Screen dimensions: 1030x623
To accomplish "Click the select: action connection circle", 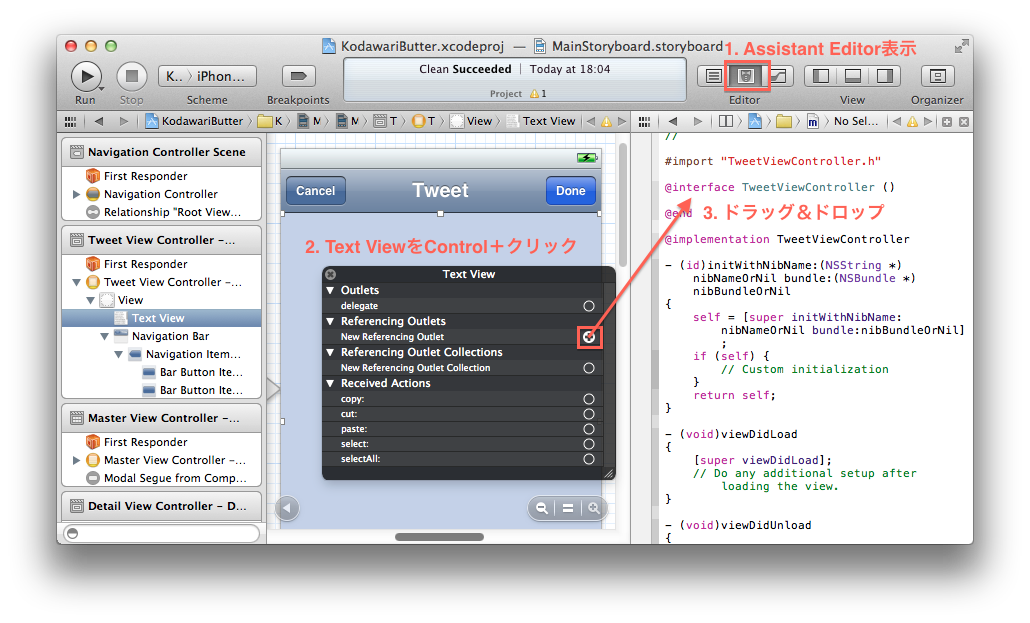I will [x=589, y=444].
